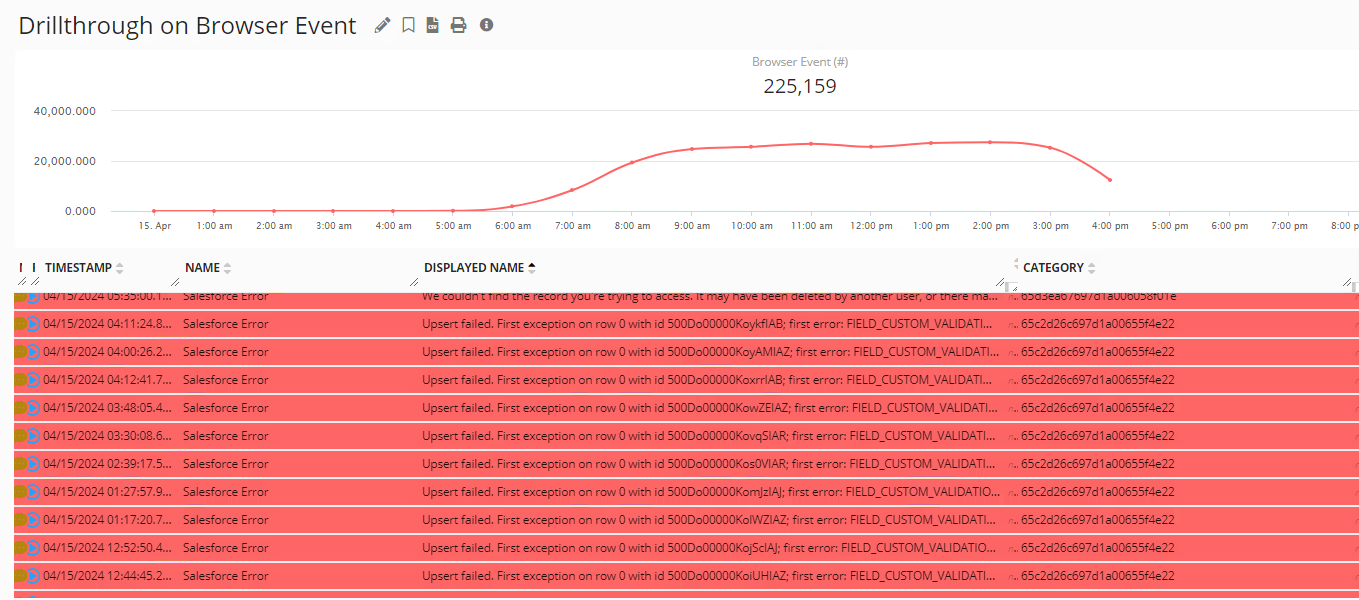Open the 03:48:05 Salesforce Error row
Viewport: 1359px width, 600px height.
[x=225, y=408]
